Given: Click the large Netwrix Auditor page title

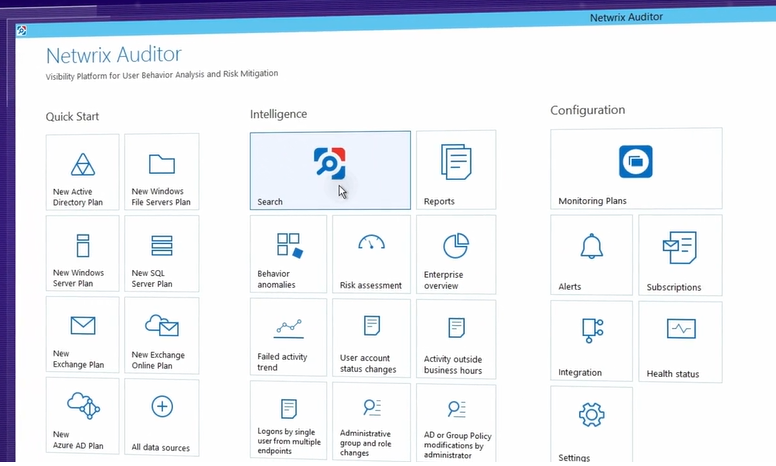Looking at the screenshot, I should pos(114,55).
